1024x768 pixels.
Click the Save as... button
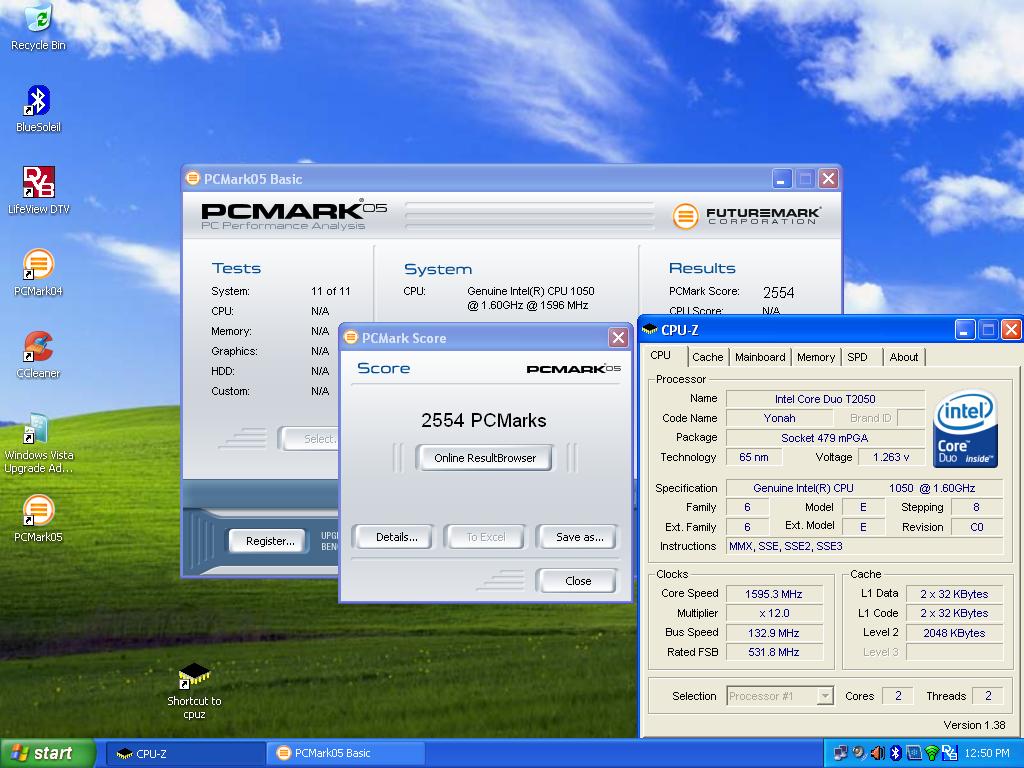[579, 537]
